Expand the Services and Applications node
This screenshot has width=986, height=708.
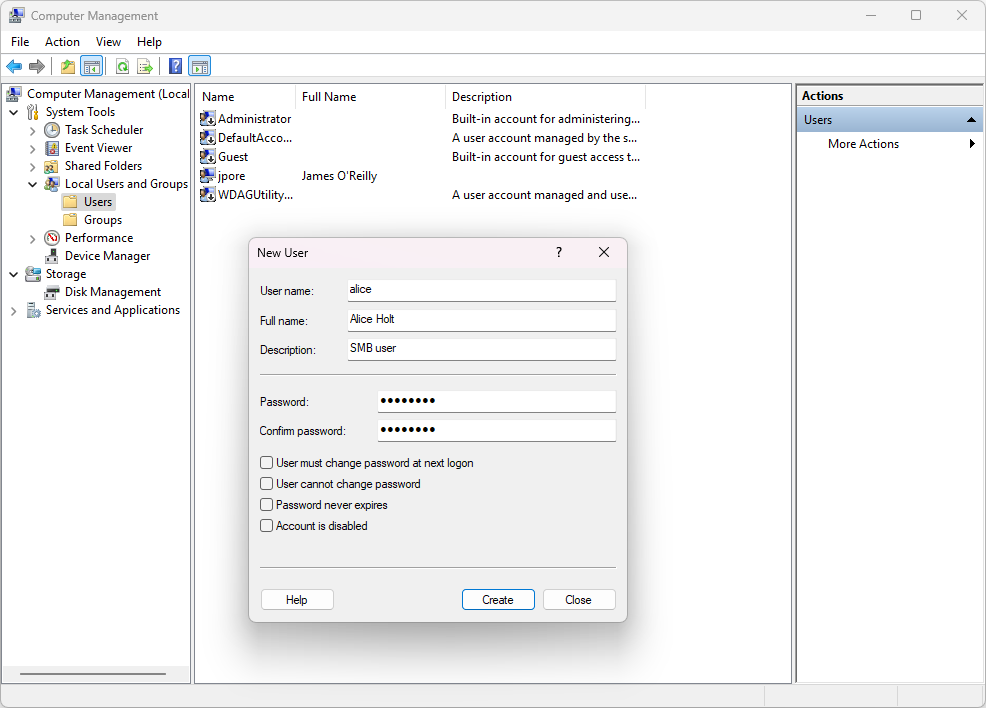(x=14, y=311)
